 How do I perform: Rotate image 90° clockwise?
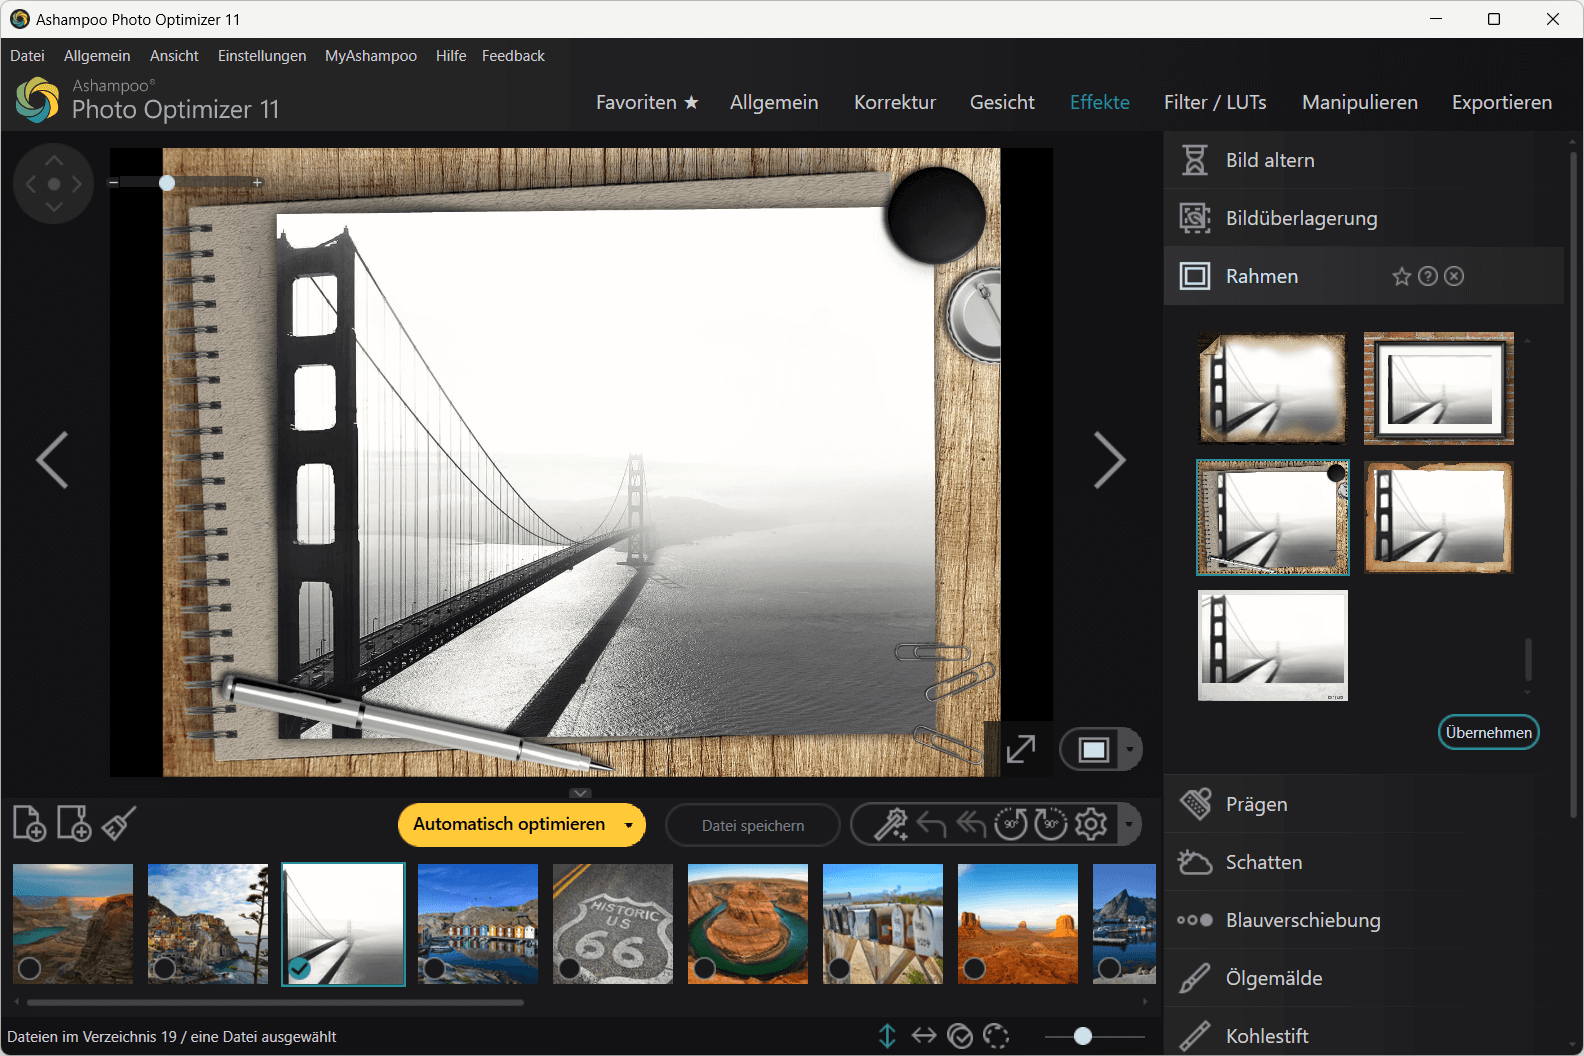point(1051,825)
